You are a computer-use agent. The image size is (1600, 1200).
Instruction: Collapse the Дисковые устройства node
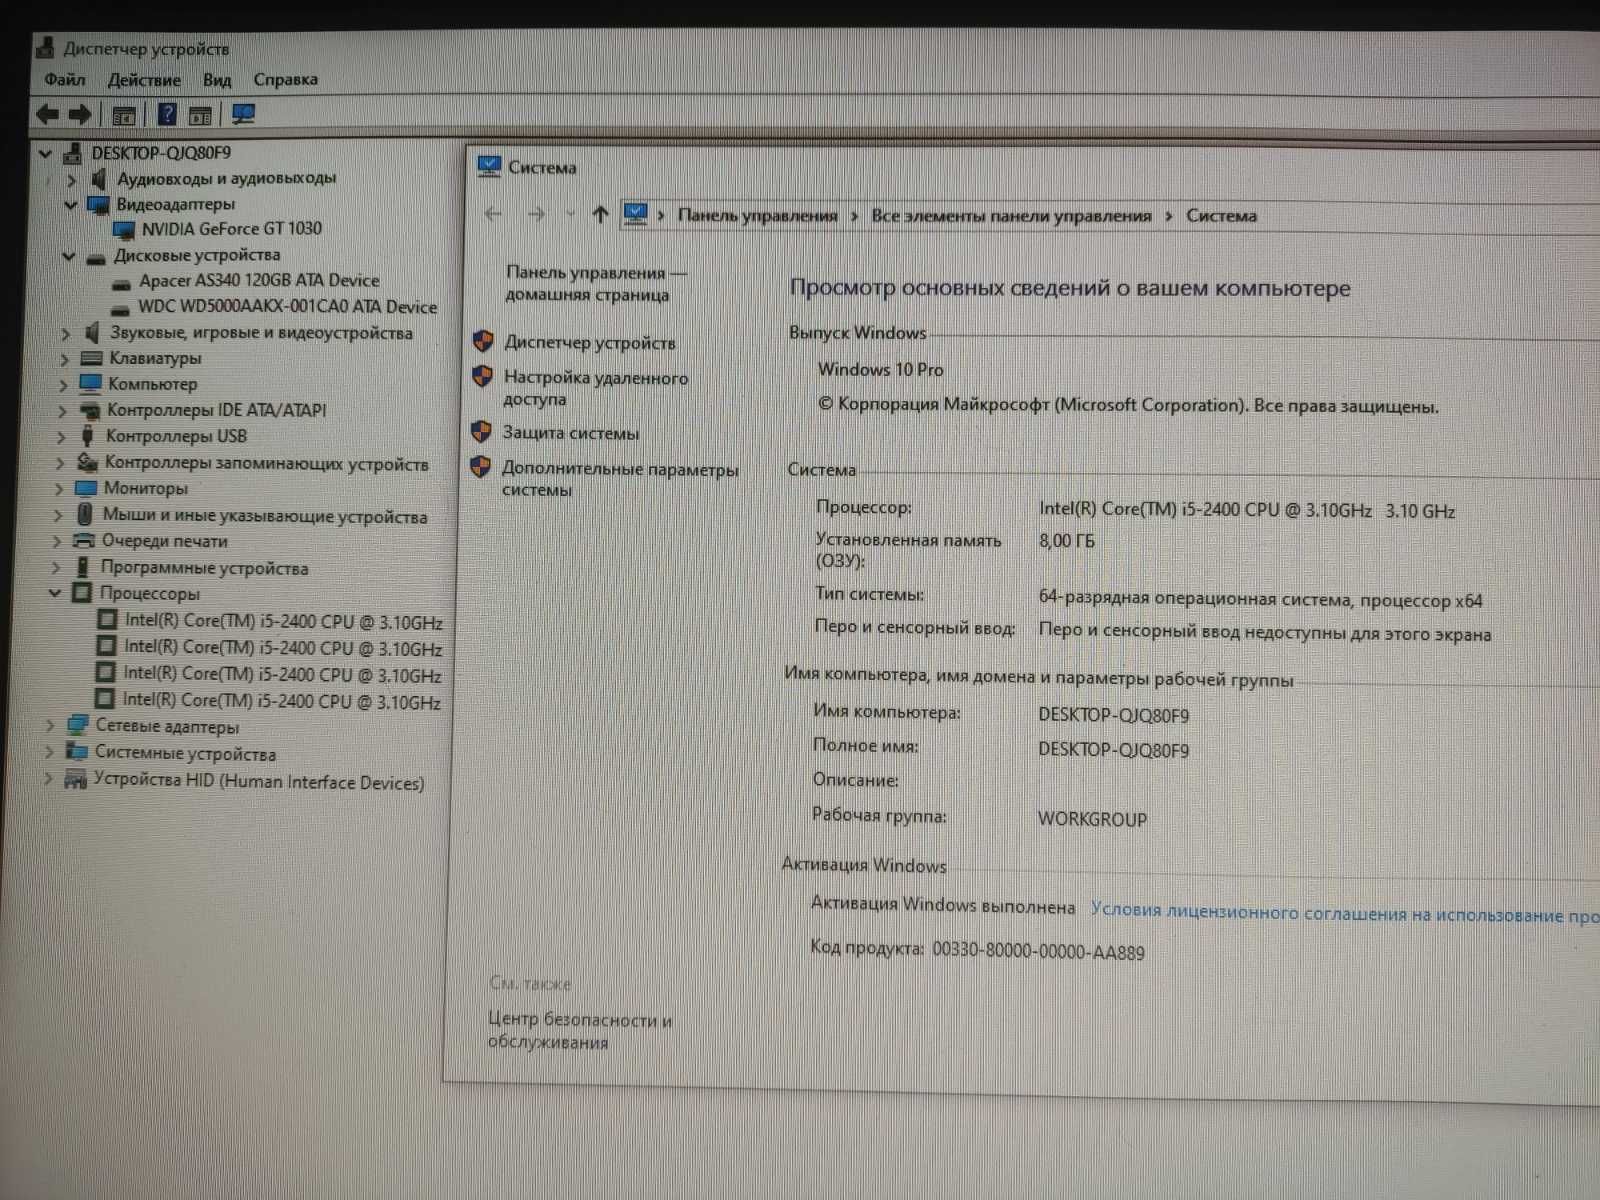[x=69, y=256]
